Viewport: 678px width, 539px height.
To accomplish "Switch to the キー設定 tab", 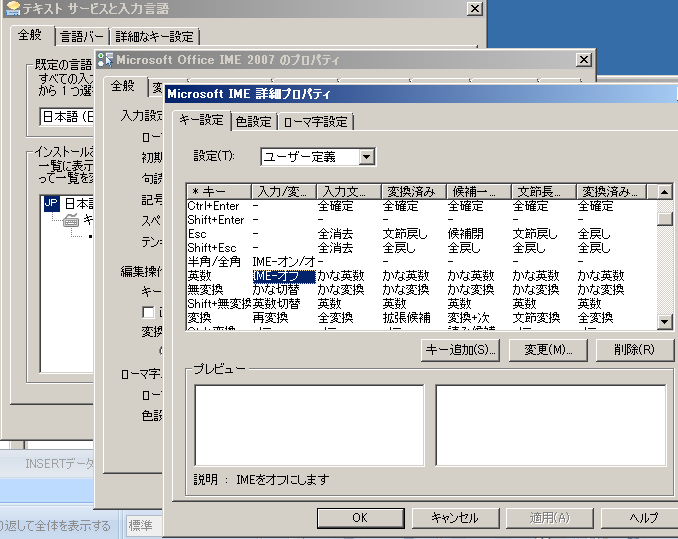I will 201,120.
